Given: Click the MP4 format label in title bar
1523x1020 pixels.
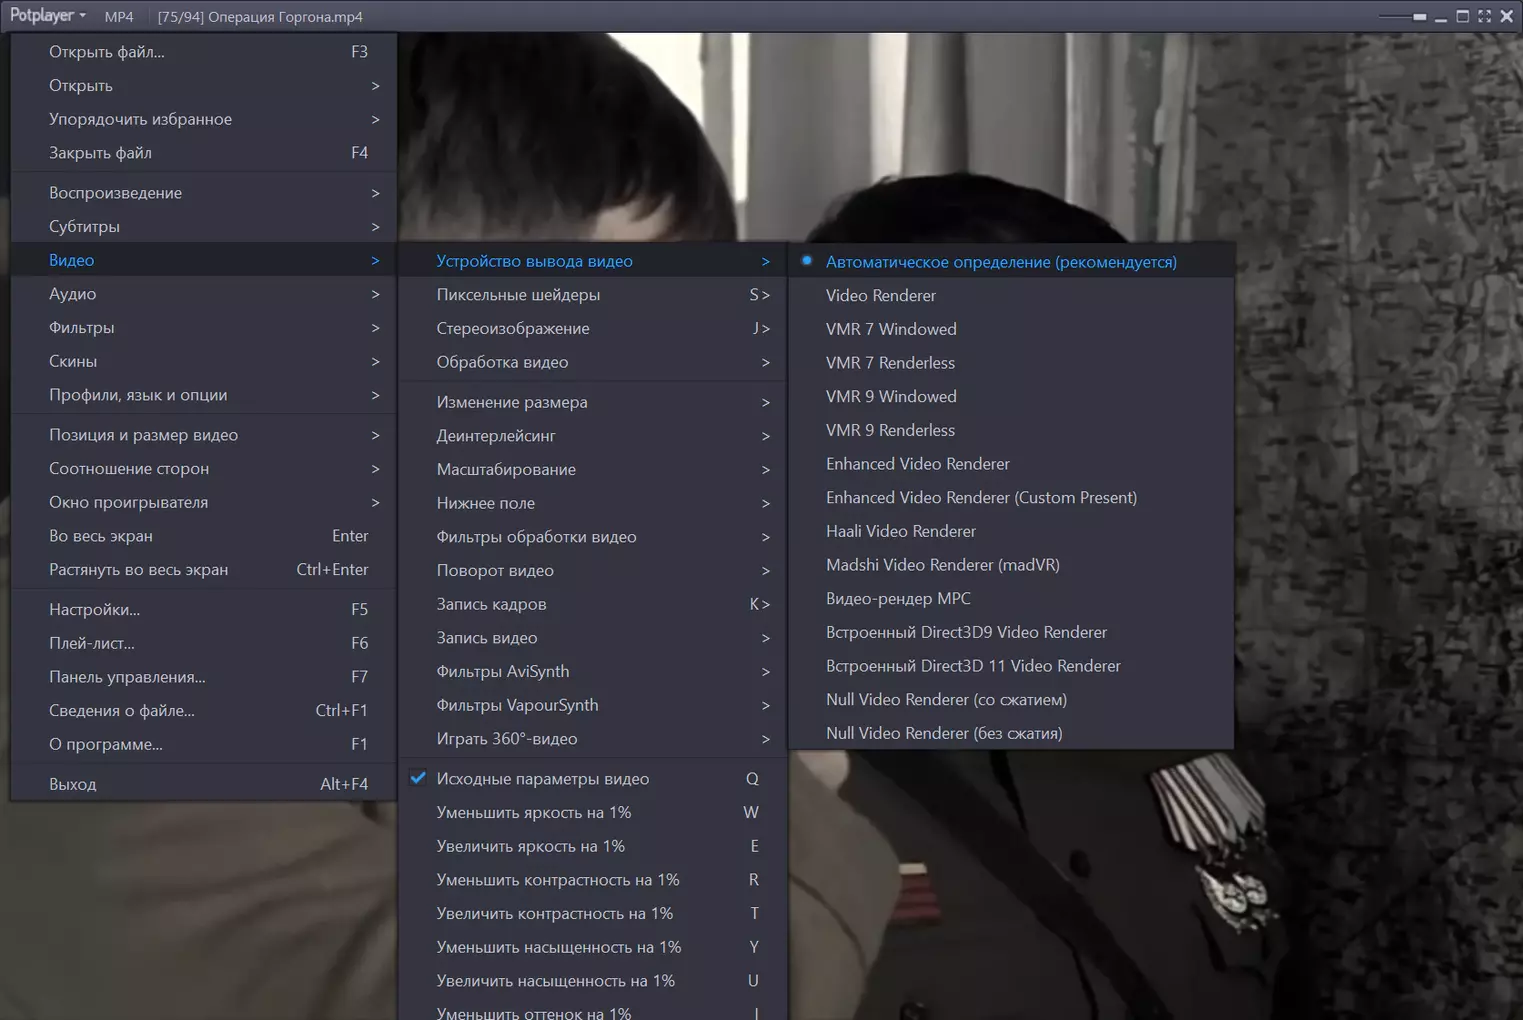Looking at the screenshot, I should 119,17.
